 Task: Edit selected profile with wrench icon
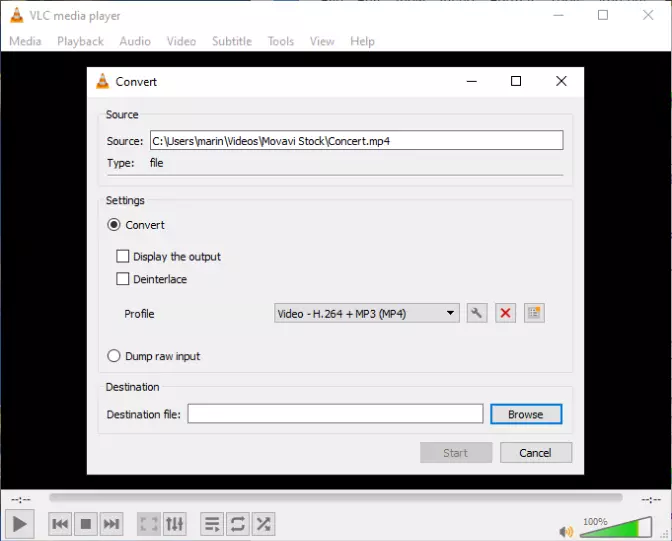(477, 313)
